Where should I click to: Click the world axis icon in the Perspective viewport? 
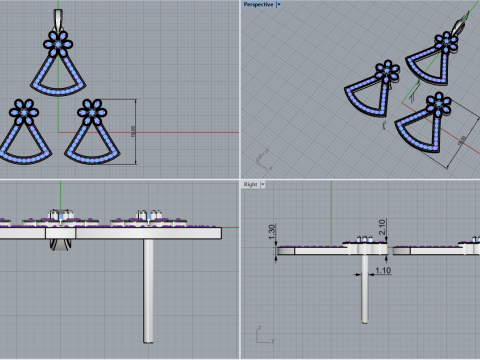[x=264, y=160]
